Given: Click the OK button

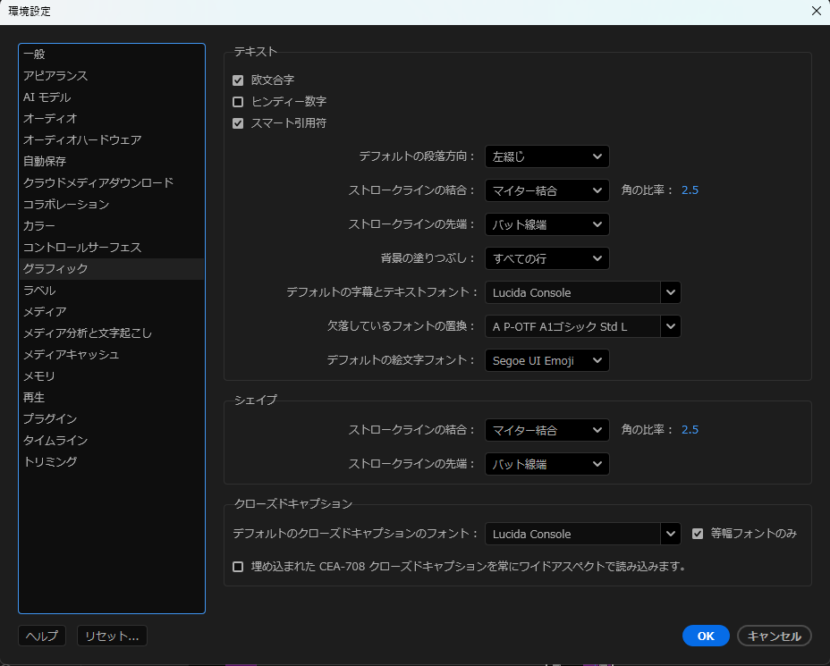Looking at the screenshot, I should (705, 636).
